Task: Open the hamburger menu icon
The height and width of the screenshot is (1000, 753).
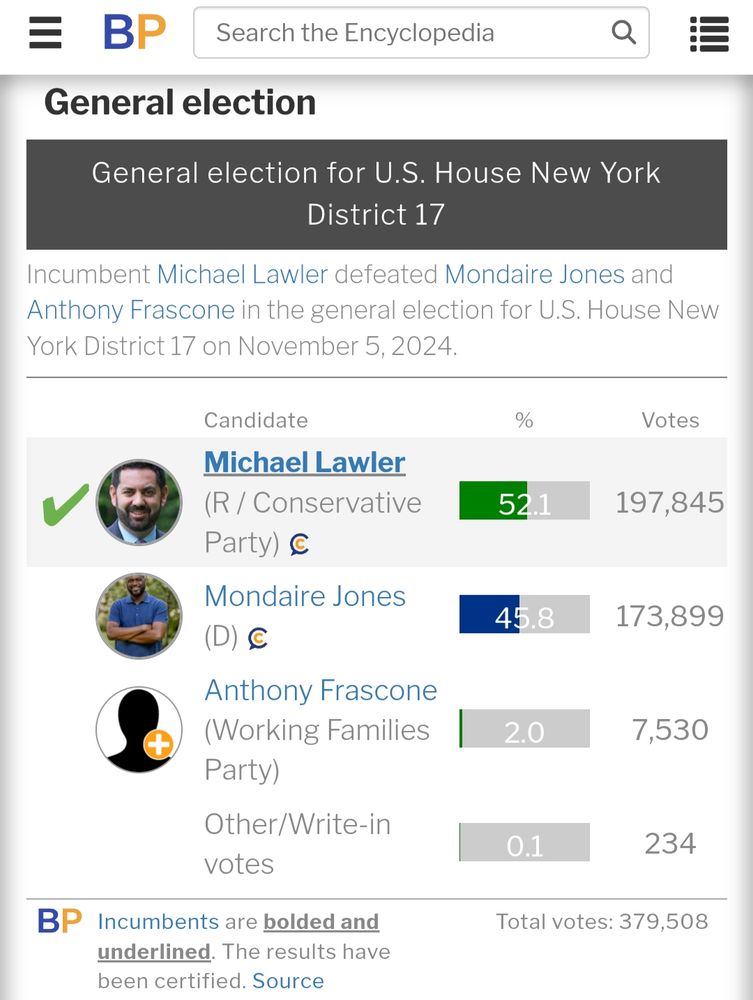Action: coord(45,33)
